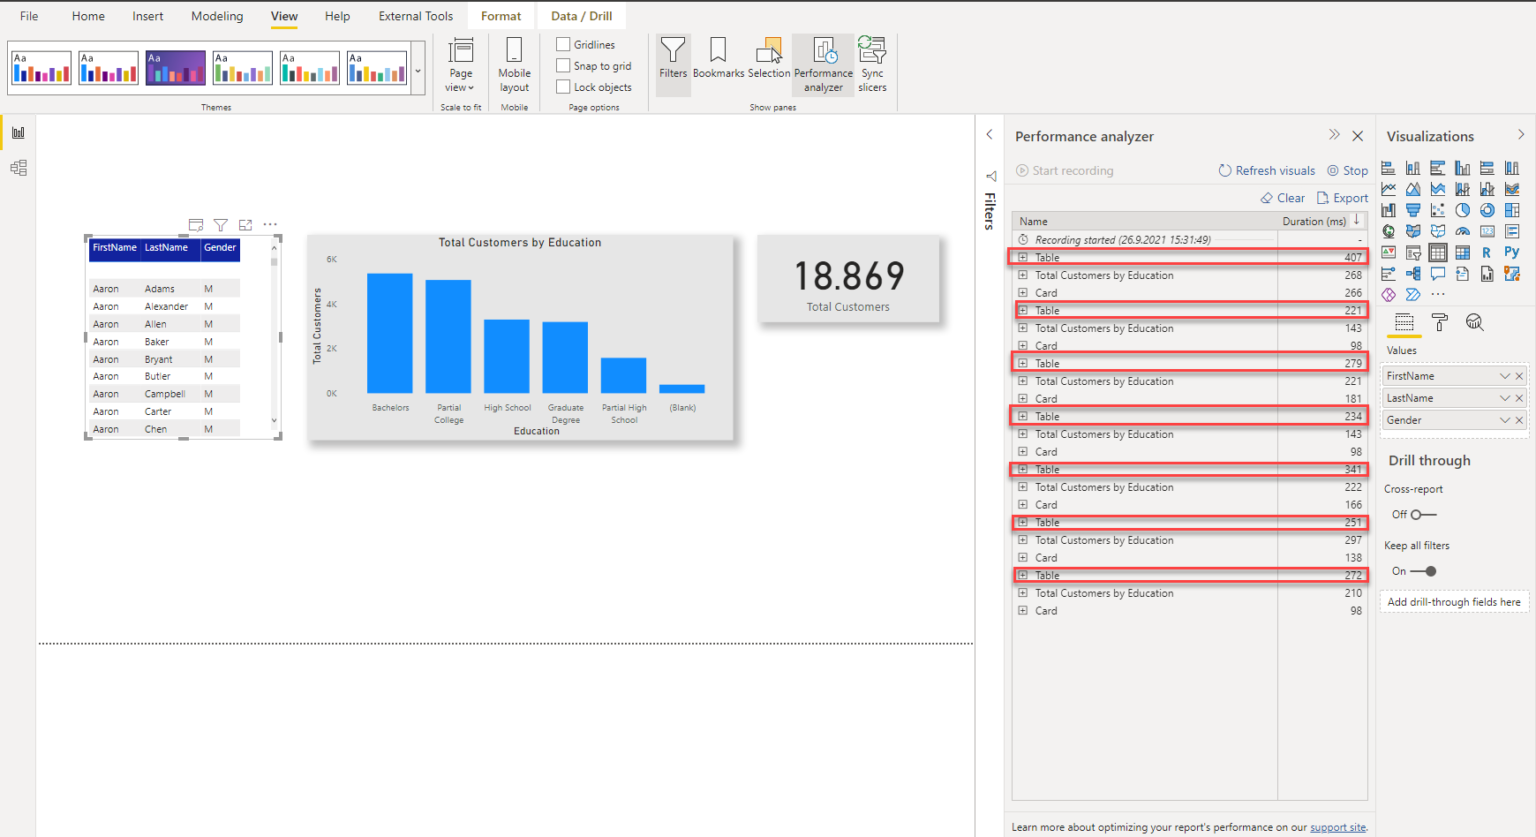Image resolution: width=1536 pixels, height=837 pixels.
Task: Select the Card visualization icon
Action: [1487, 231]
